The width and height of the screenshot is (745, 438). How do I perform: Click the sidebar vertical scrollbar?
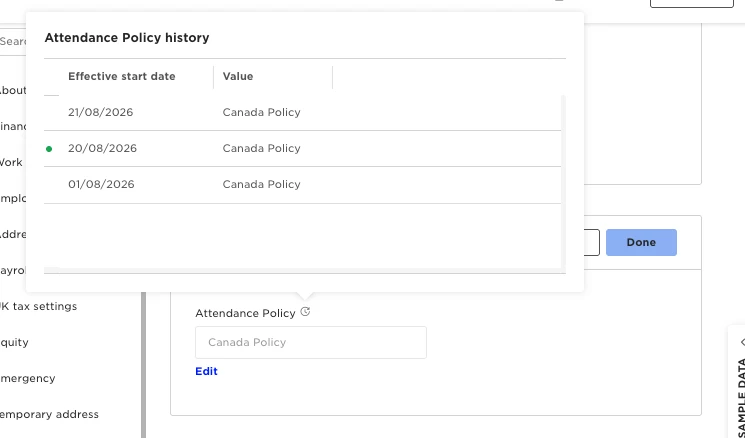coord(143,365)
